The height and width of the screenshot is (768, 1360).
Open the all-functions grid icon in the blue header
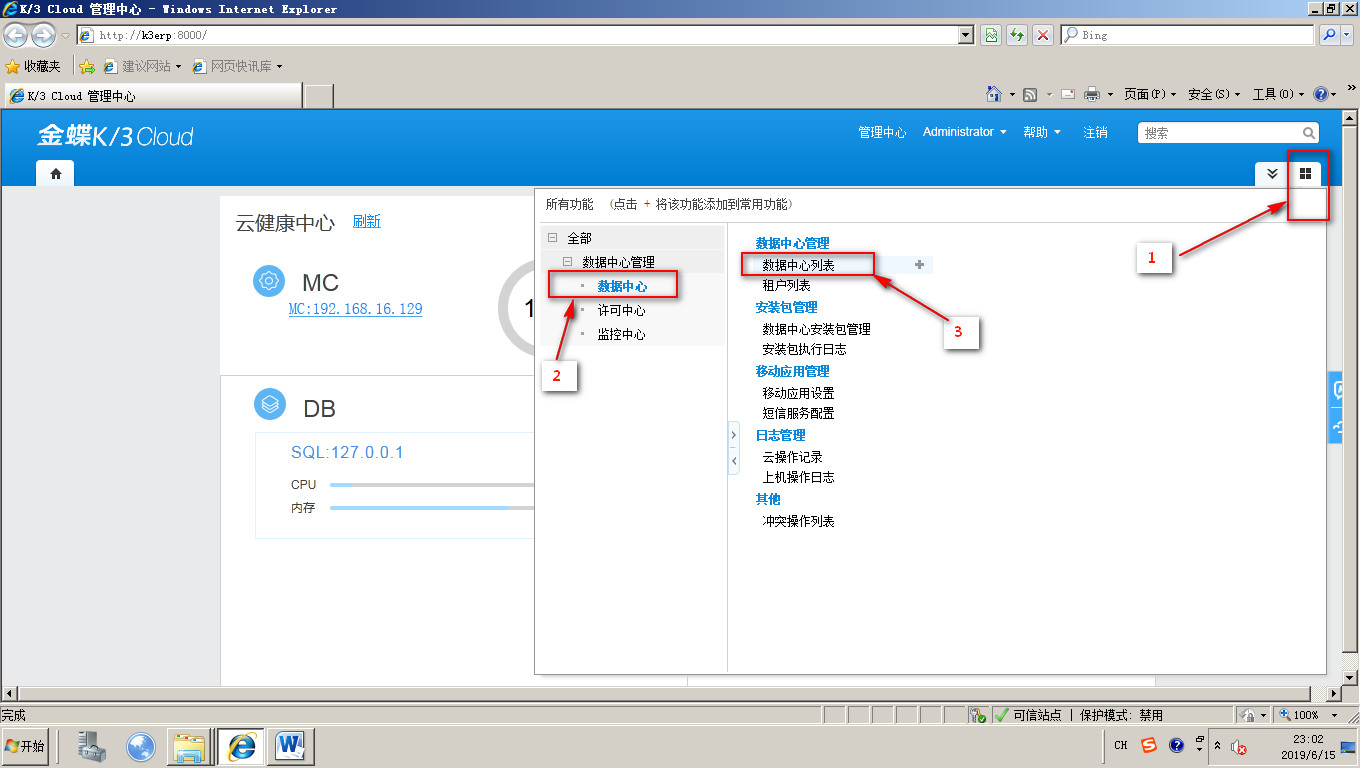tap(1305, 173)
